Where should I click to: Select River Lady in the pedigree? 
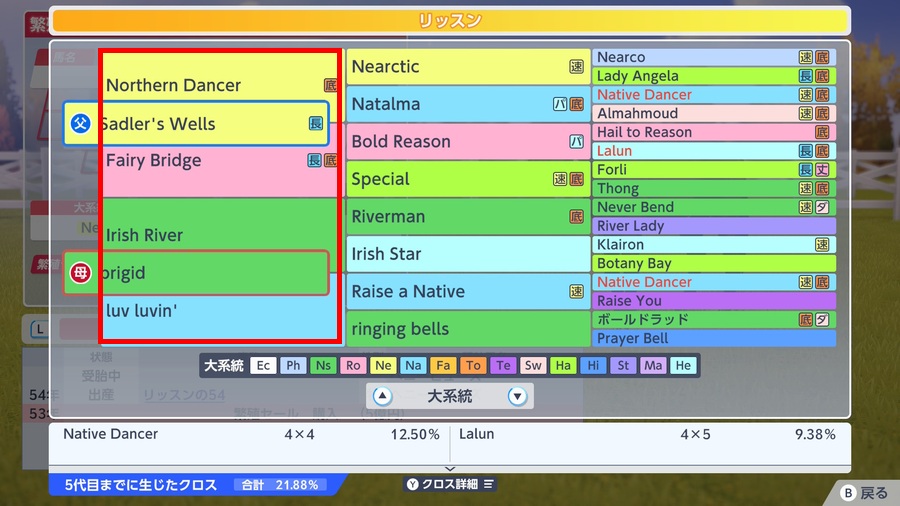click(x=714, y=226)
